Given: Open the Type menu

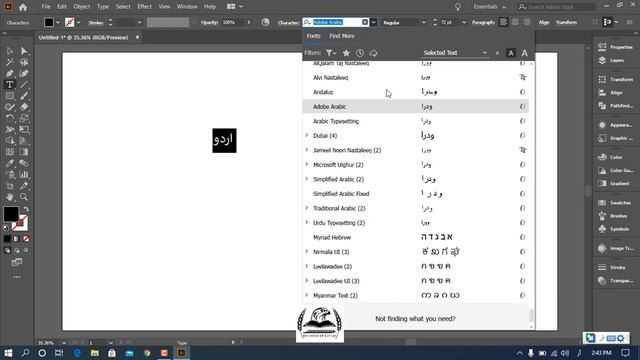Looking at the screenshot, I should pos(103,7).
